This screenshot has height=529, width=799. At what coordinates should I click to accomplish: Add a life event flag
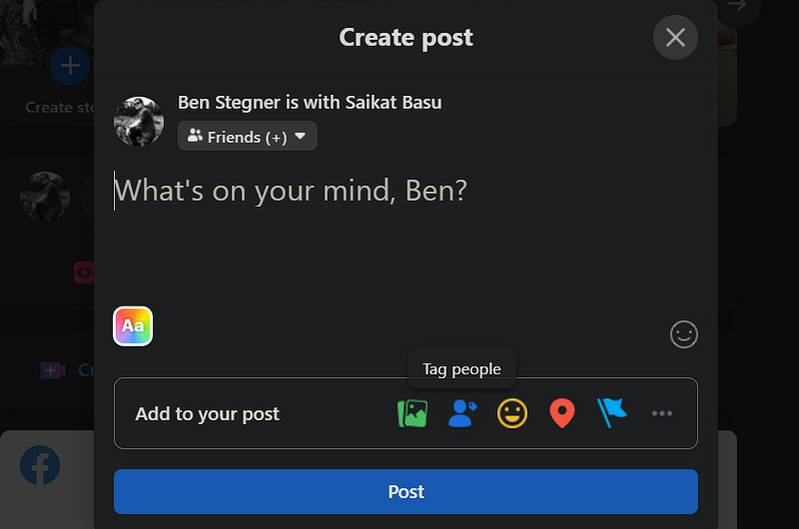pos(612,413)
